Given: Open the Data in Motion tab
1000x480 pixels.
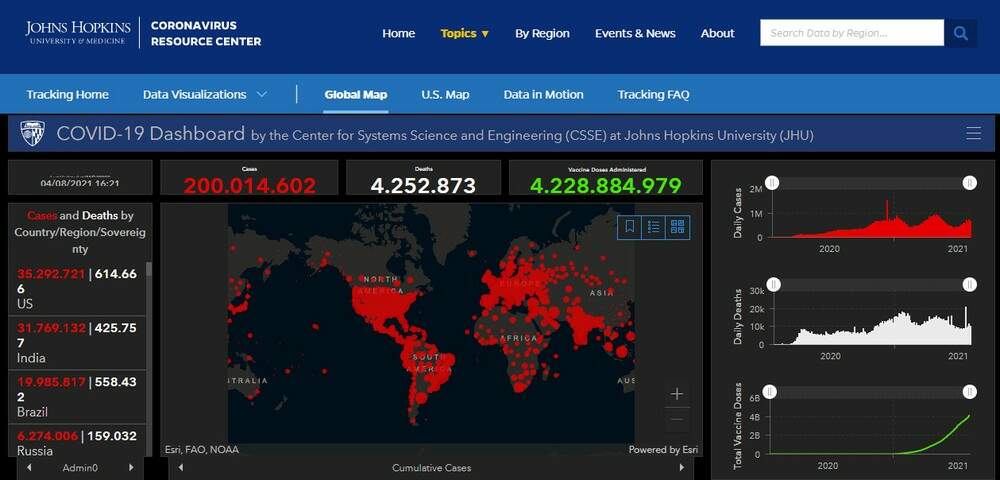Looking at the screenshot, I should [x=543, y=95].
